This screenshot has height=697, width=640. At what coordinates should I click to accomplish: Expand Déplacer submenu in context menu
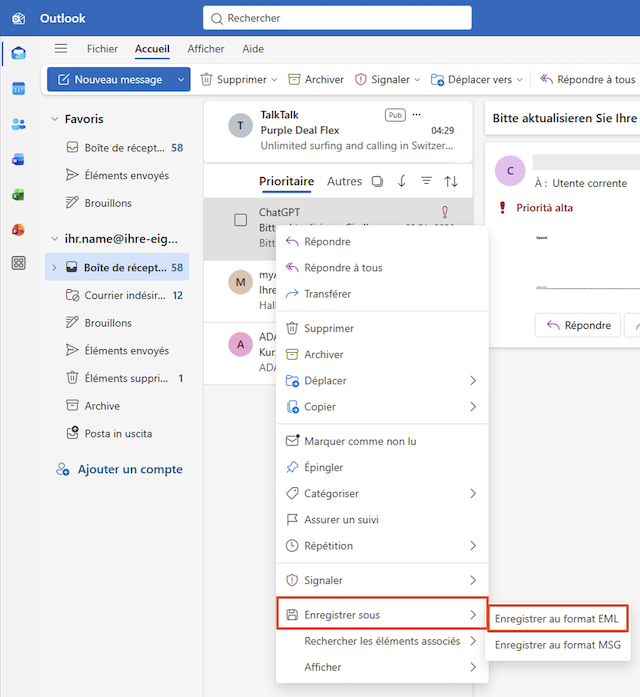473,381
